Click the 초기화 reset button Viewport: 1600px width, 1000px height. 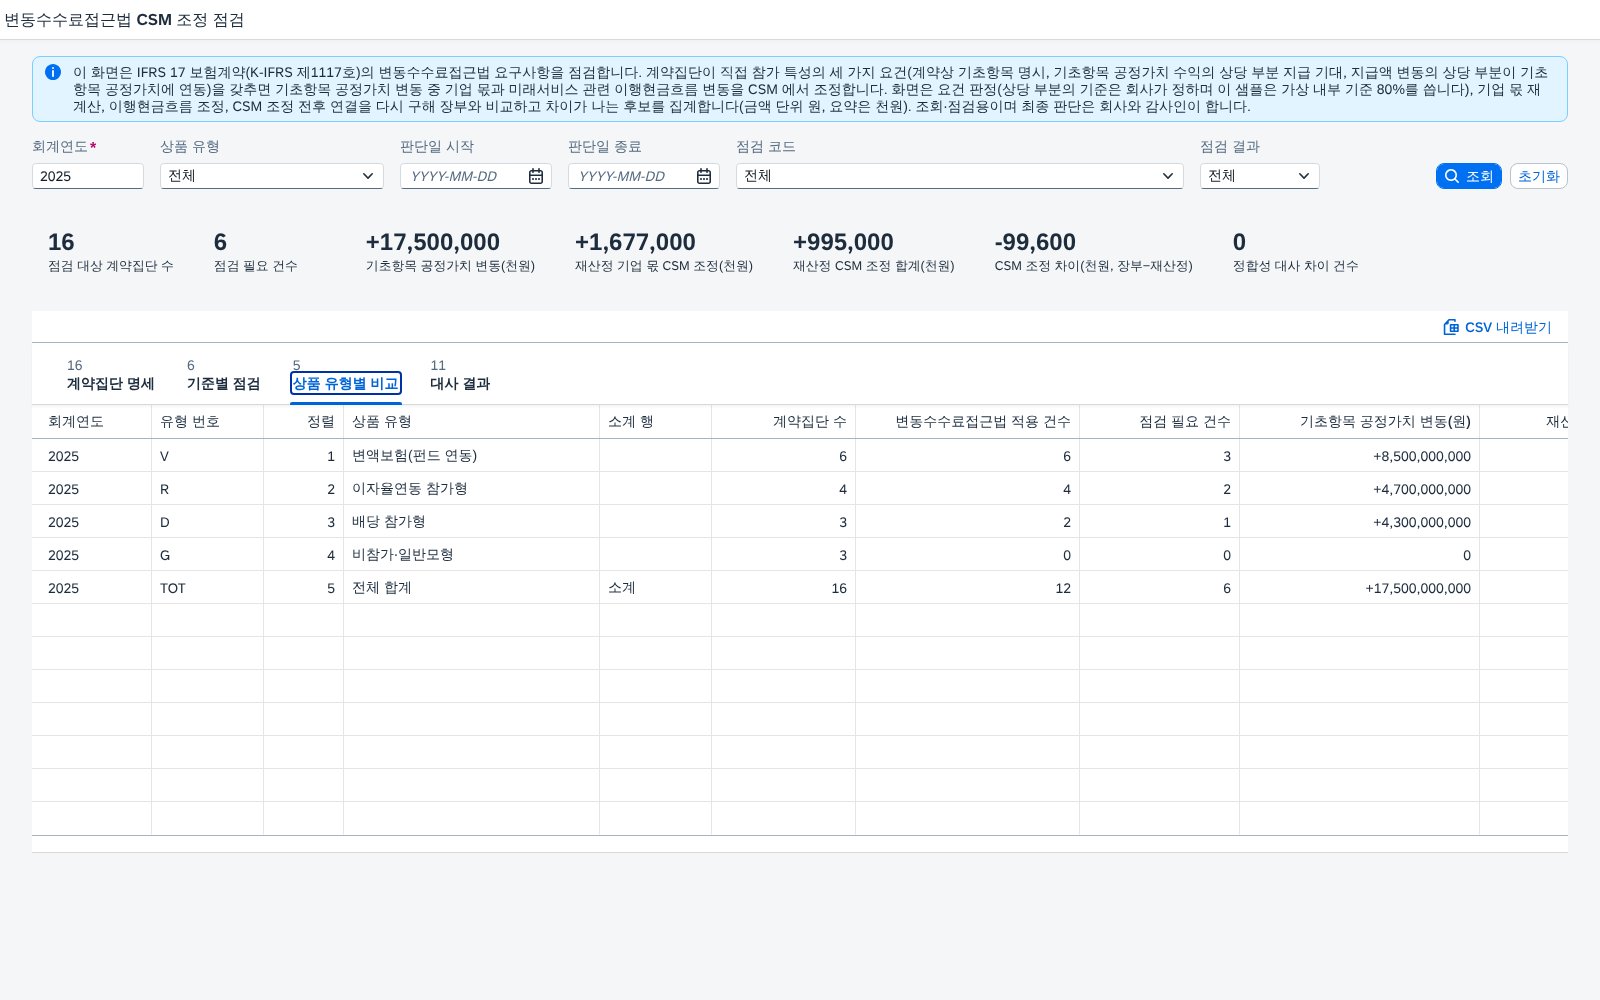[x=1539, y=176]
